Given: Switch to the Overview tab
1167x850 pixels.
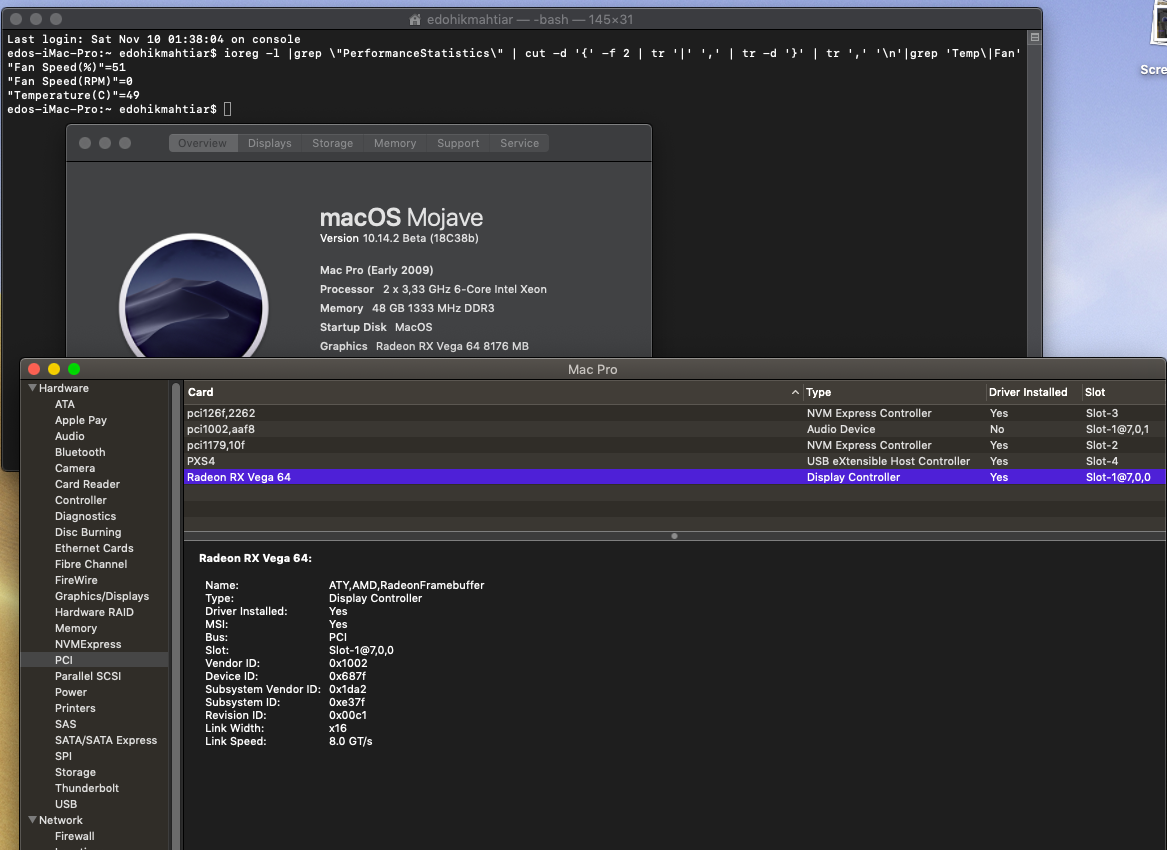Looking at the screenshot, I should [202, 143].
